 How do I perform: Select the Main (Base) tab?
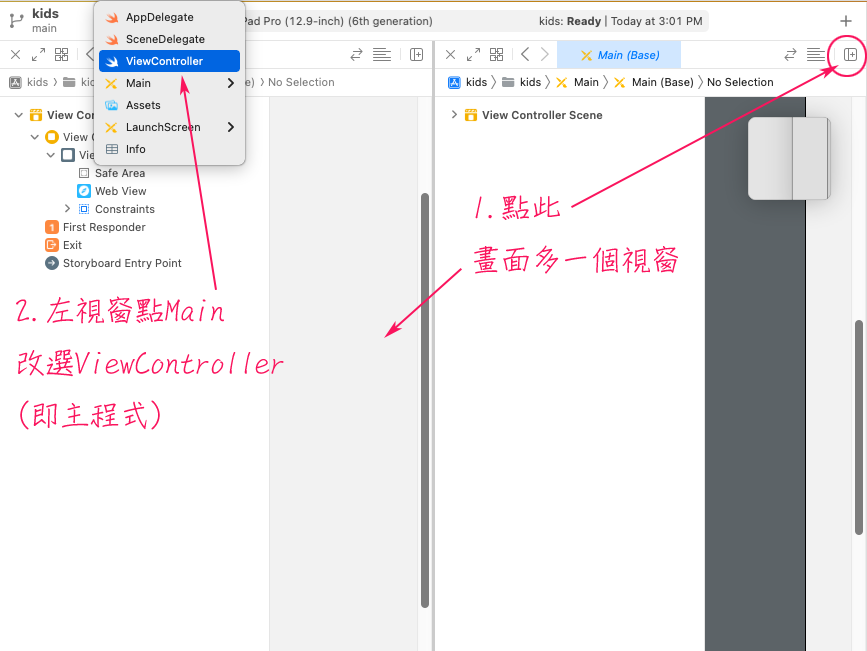[619, 55]
